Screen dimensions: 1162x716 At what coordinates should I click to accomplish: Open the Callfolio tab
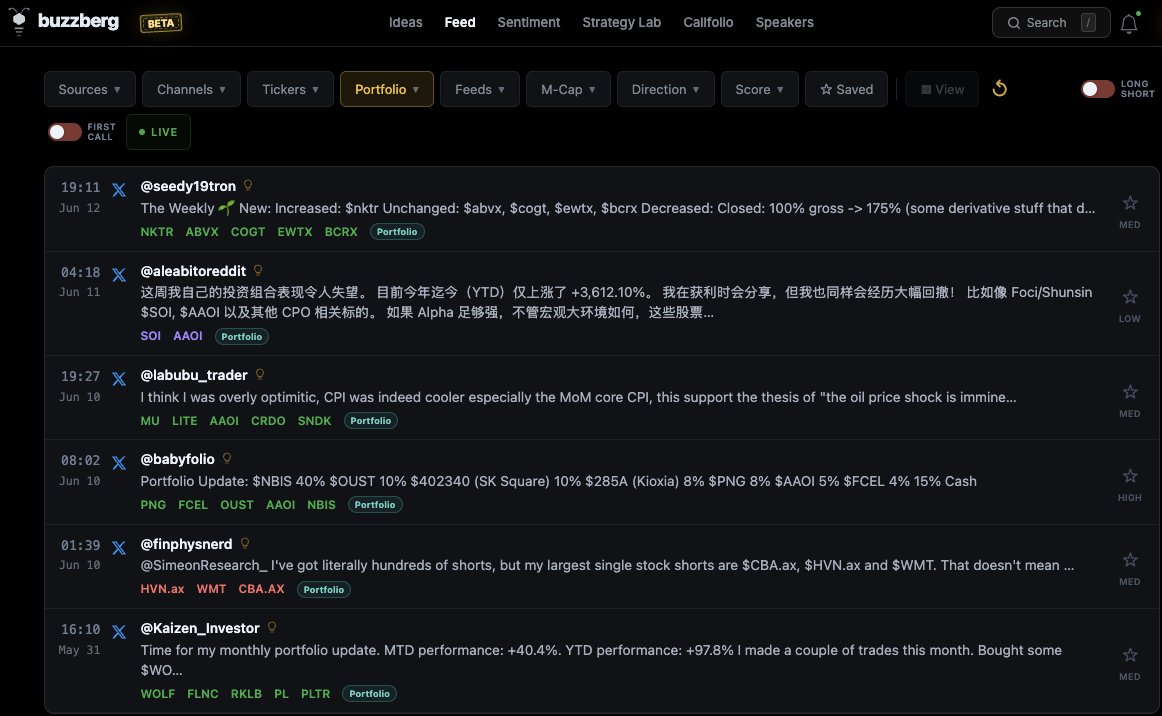(x=708, y=22)
